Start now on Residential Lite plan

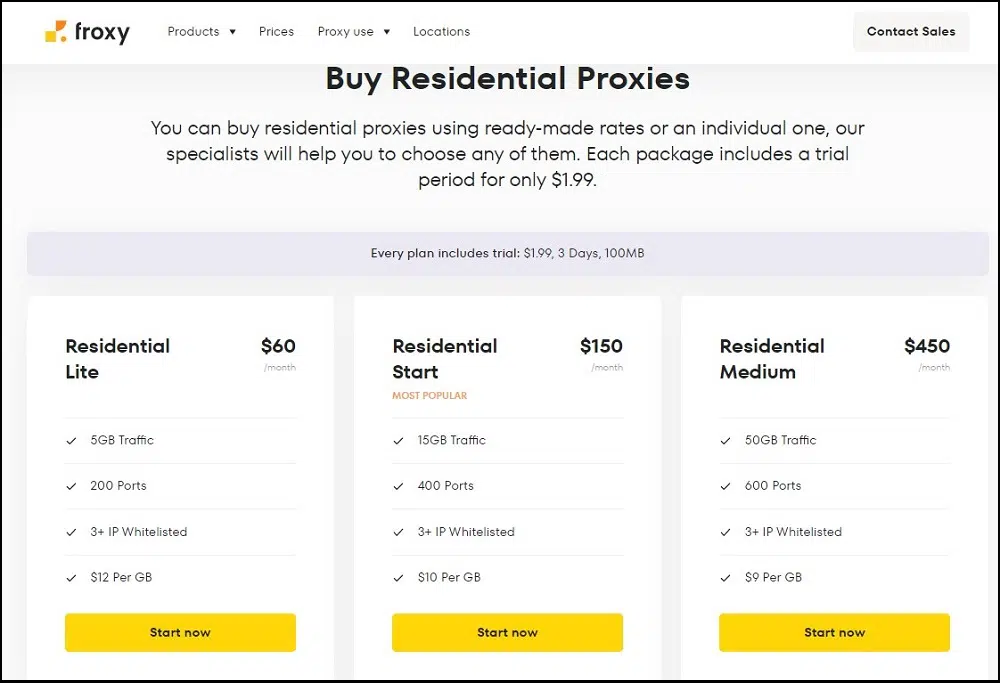180,632
